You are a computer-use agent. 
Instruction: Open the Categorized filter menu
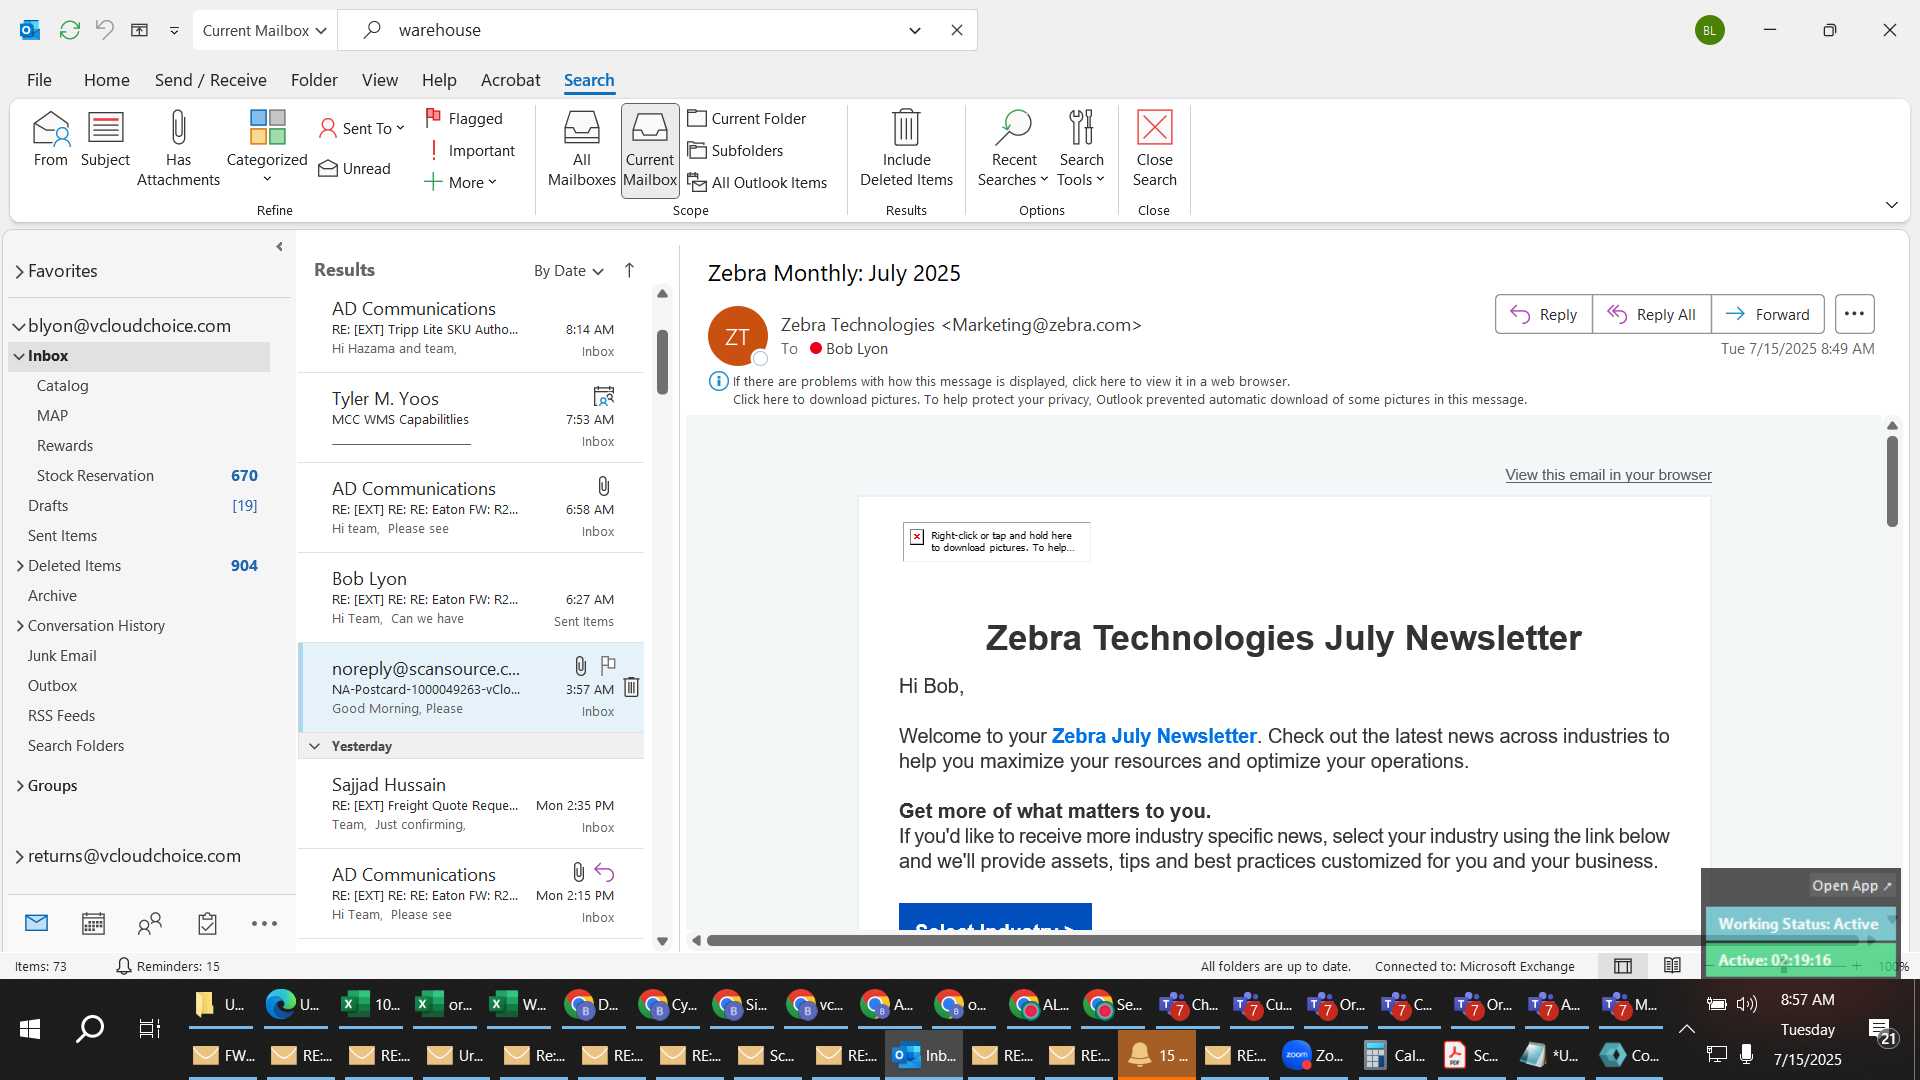267,148
